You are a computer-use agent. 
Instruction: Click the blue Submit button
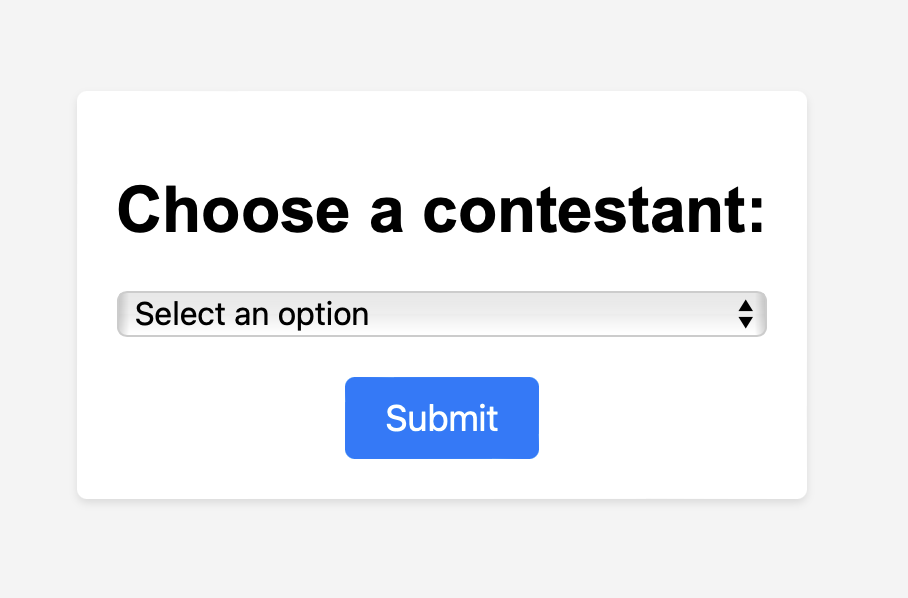click(x=442, y=418)
